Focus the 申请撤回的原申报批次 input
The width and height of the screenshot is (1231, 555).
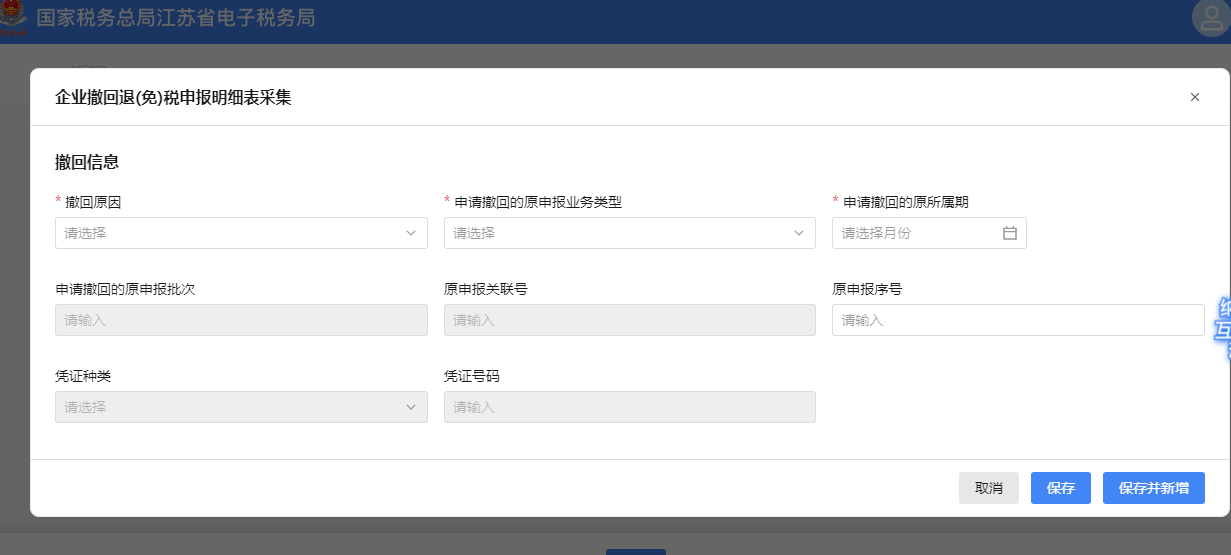pos(241,320)
